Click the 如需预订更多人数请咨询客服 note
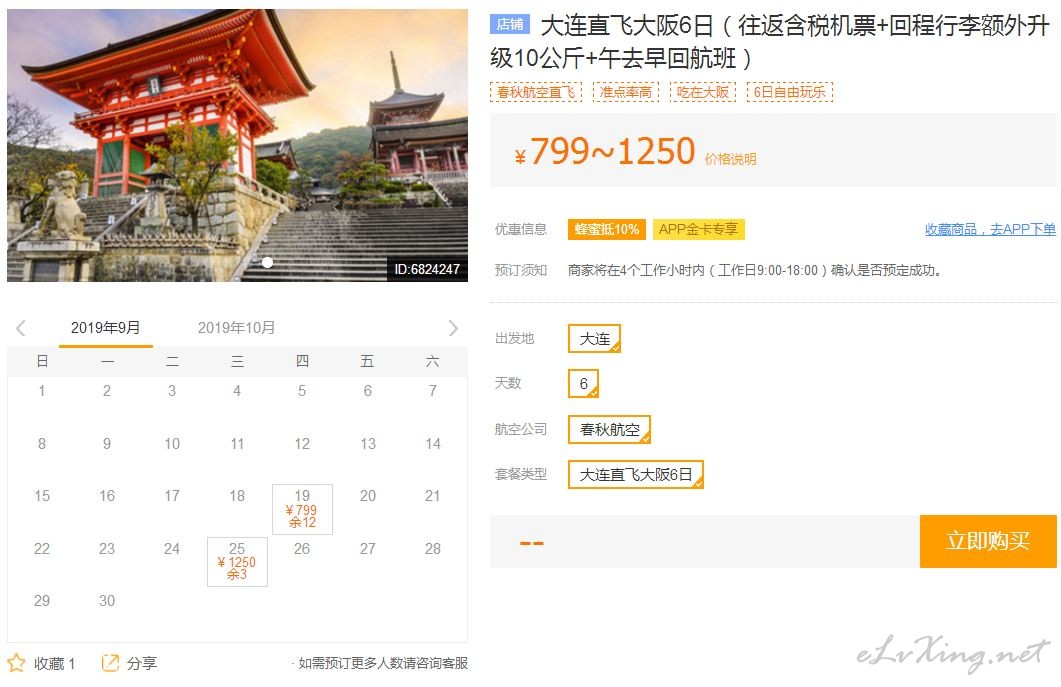Viewport: 1061px width, 687px height. coord(383,663)
